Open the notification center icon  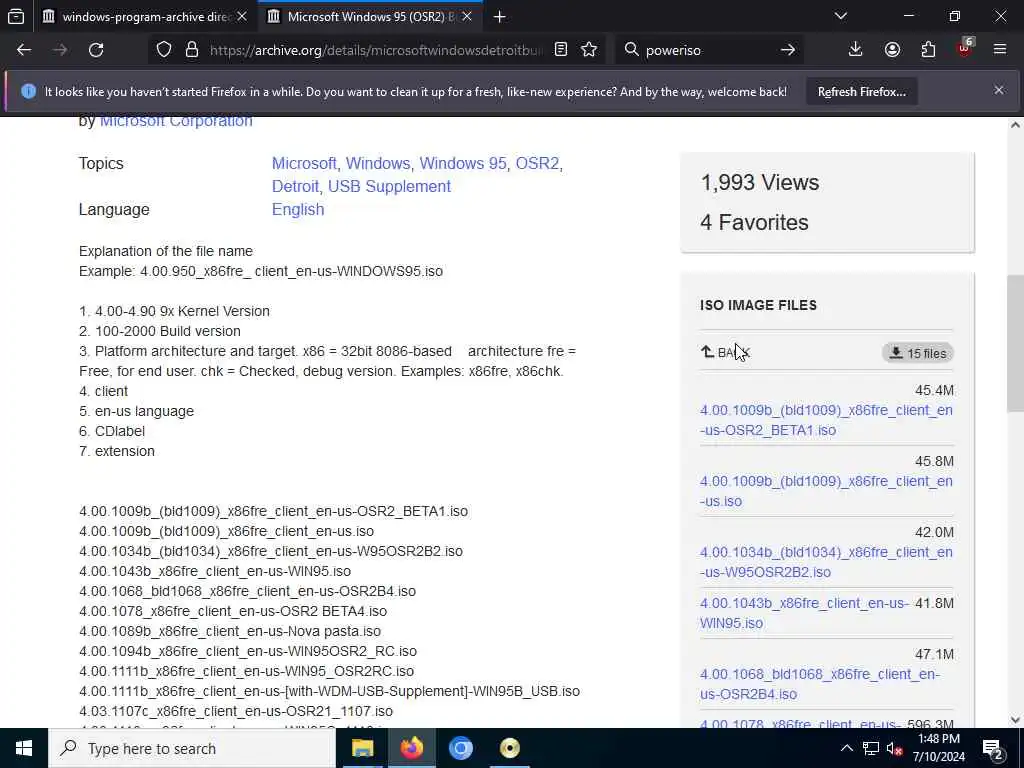point(993,748)
